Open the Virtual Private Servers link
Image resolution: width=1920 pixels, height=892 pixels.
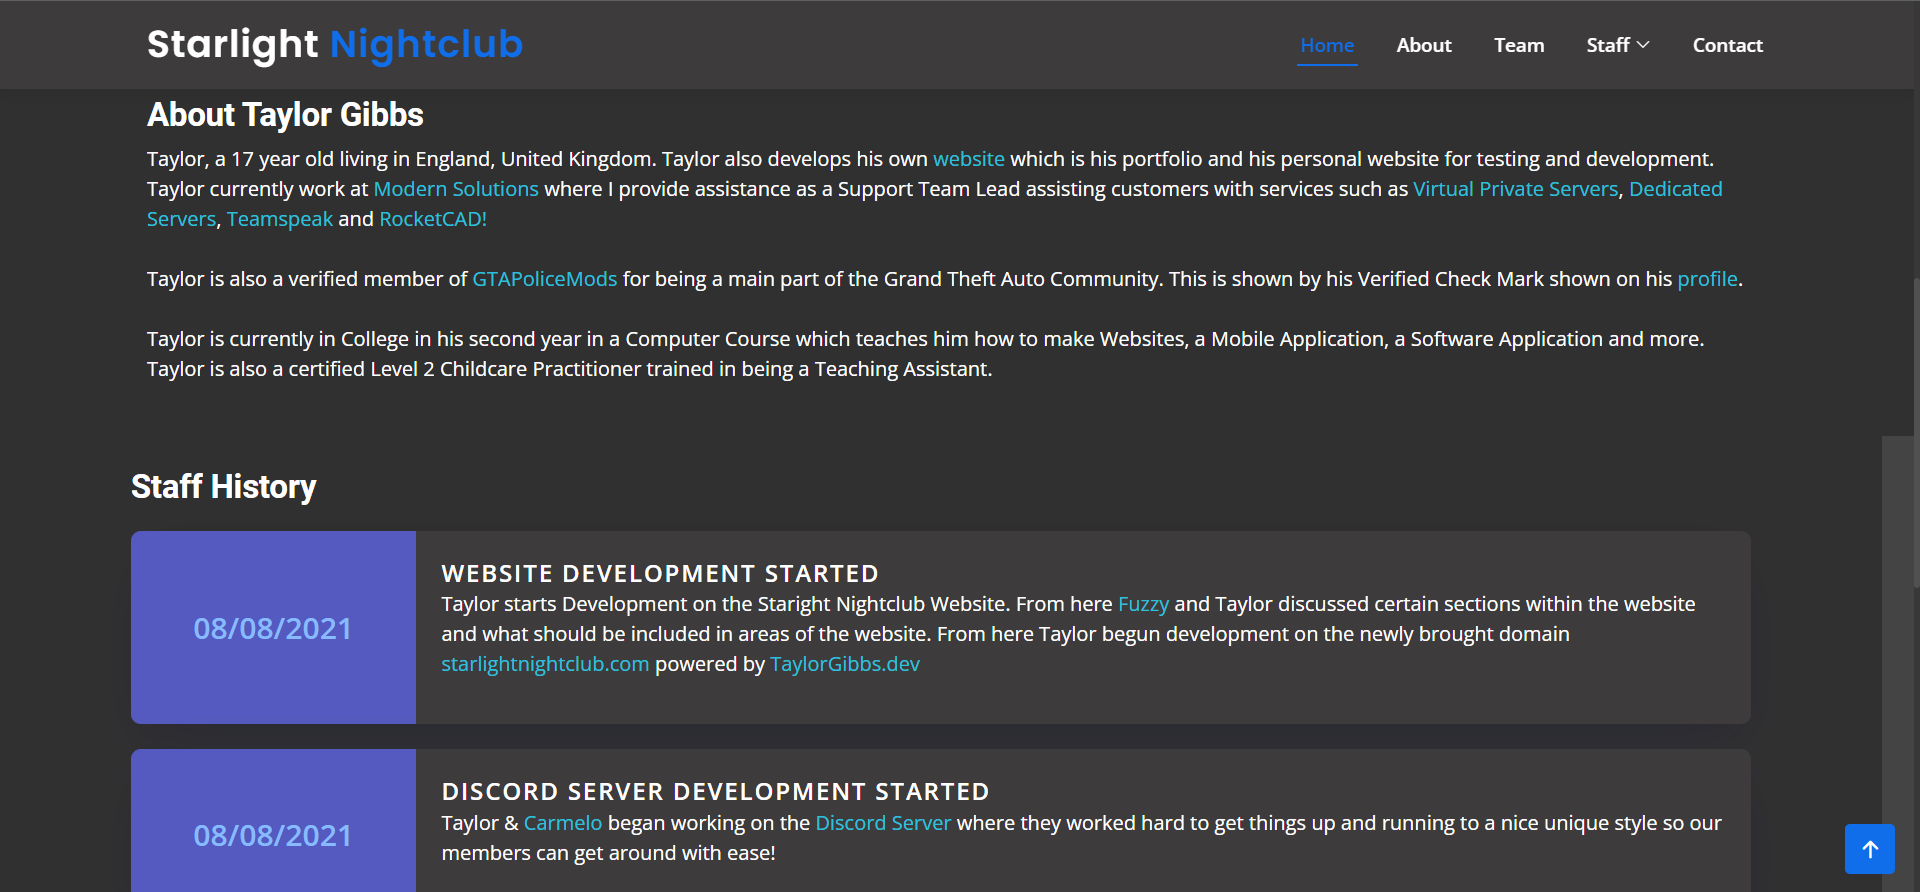coord(1514,189)
